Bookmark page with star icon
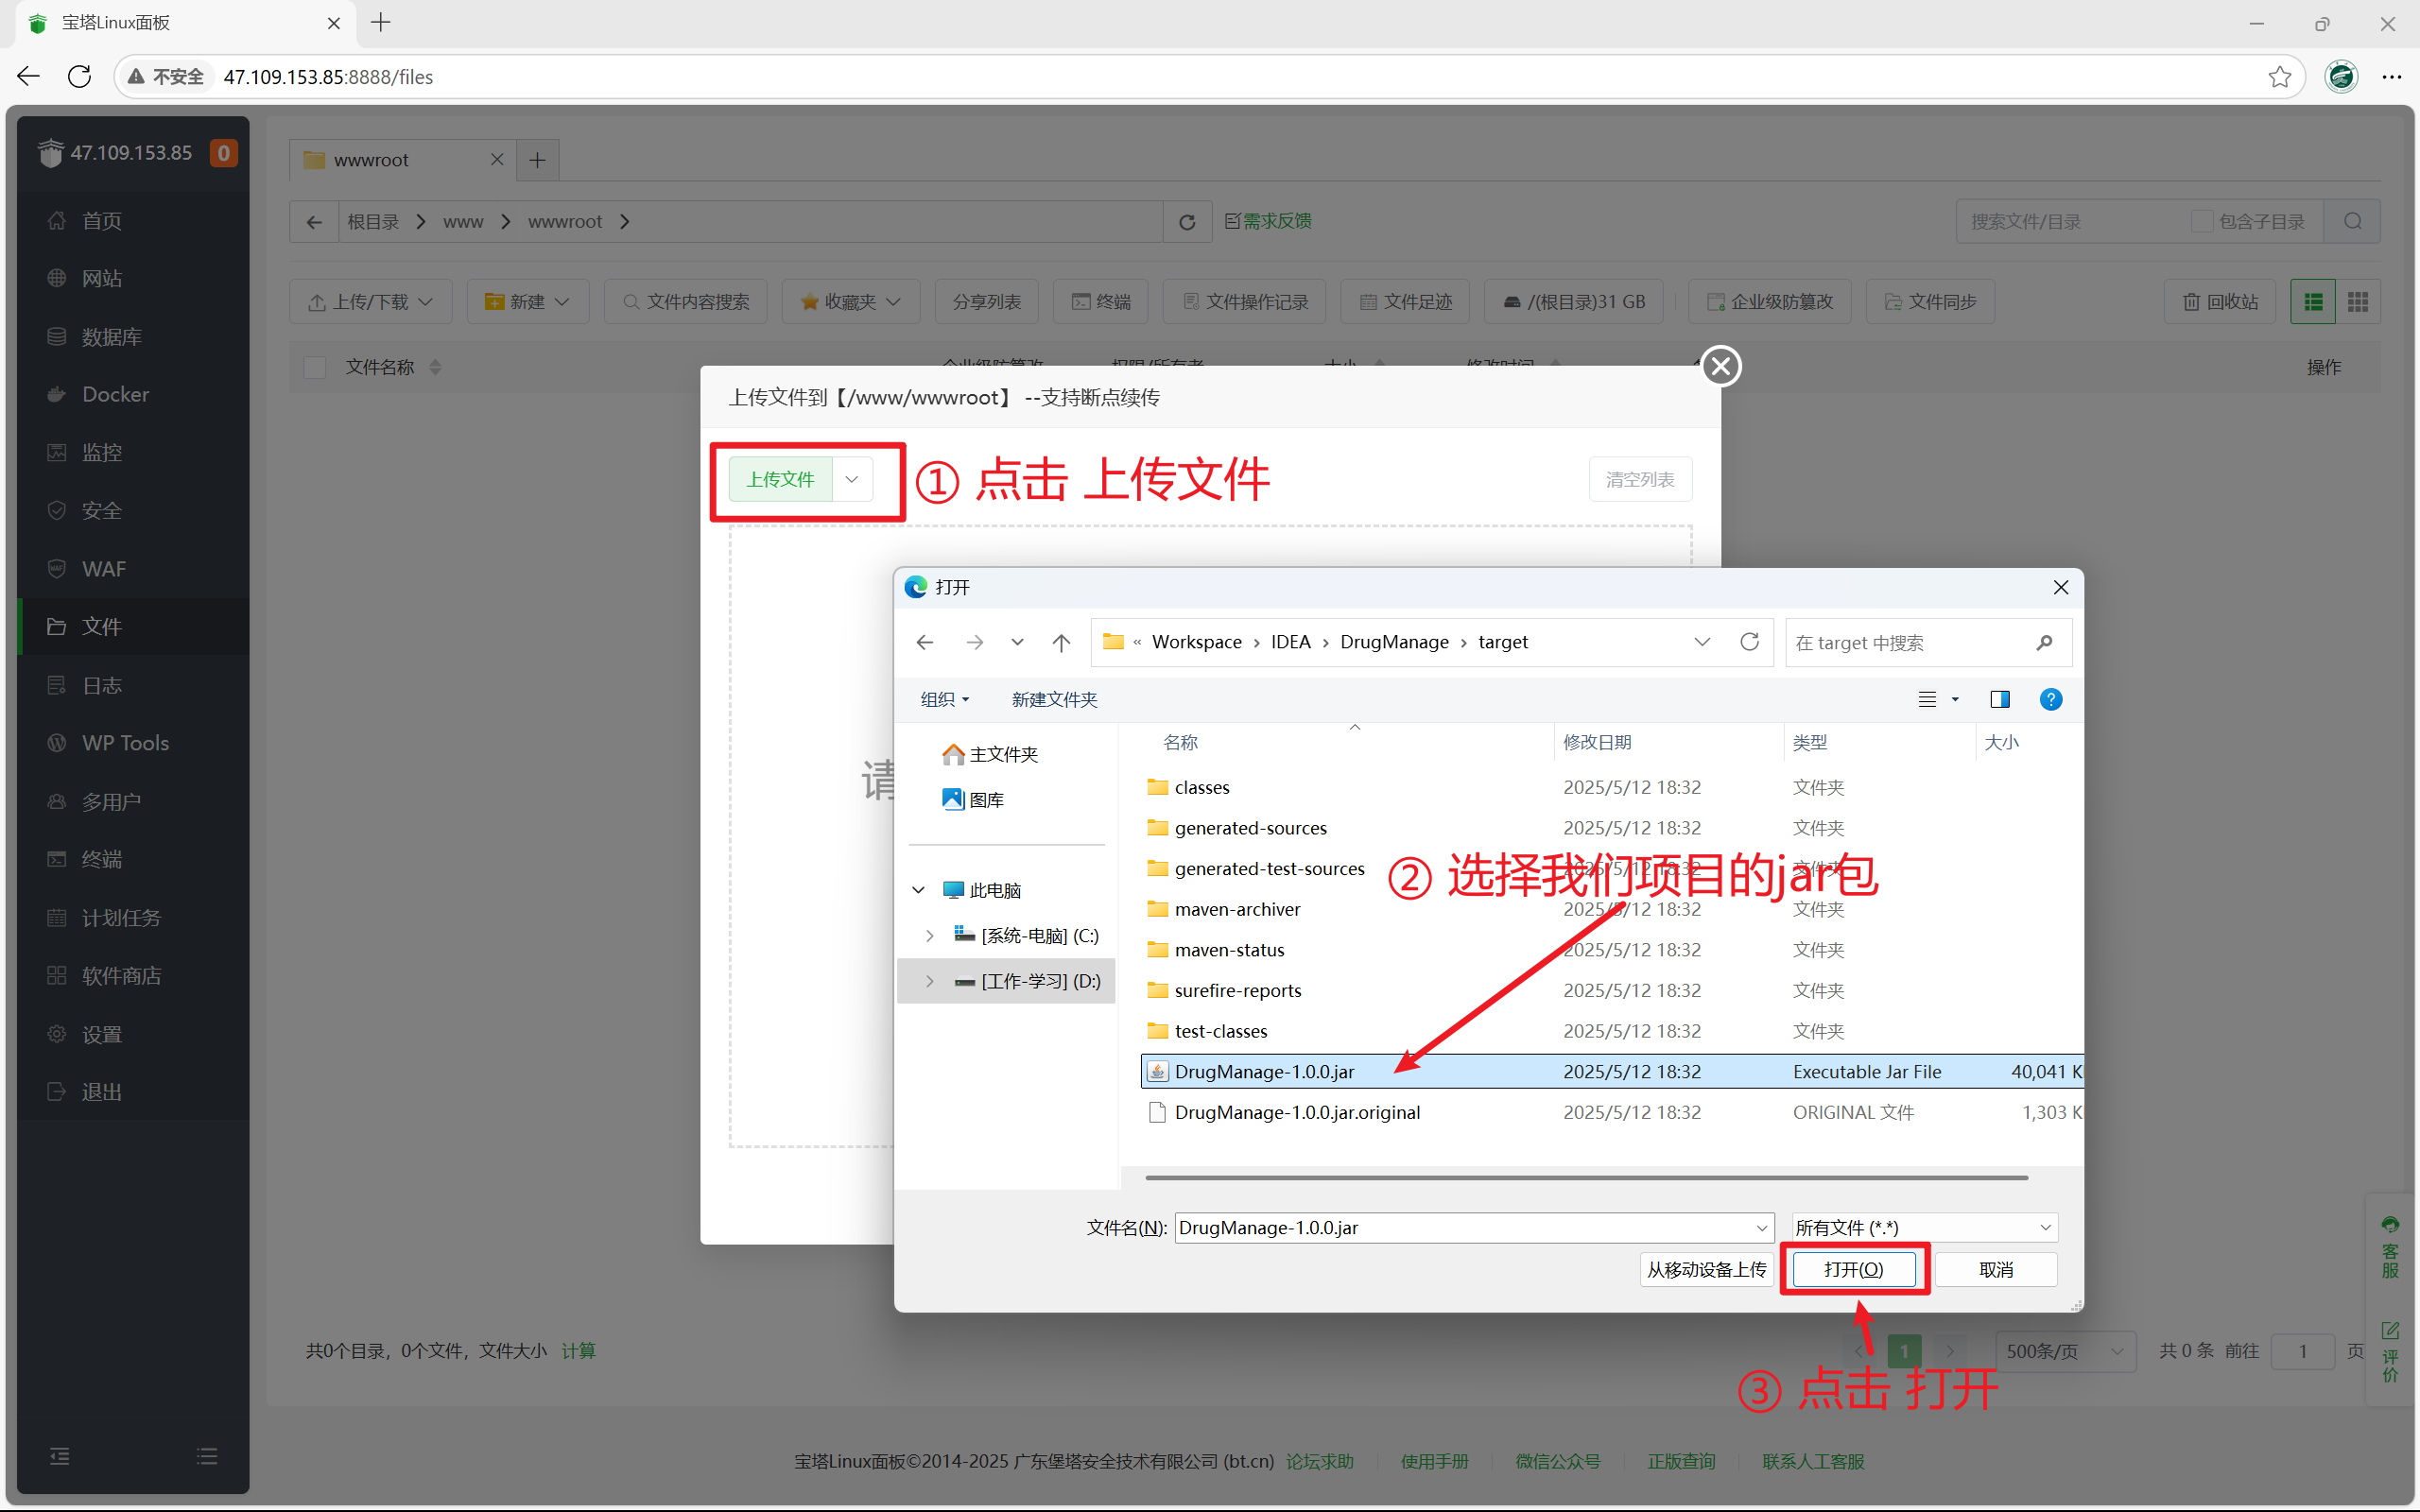This screenshot has width=2420, height=1512. click(2279, 77)
